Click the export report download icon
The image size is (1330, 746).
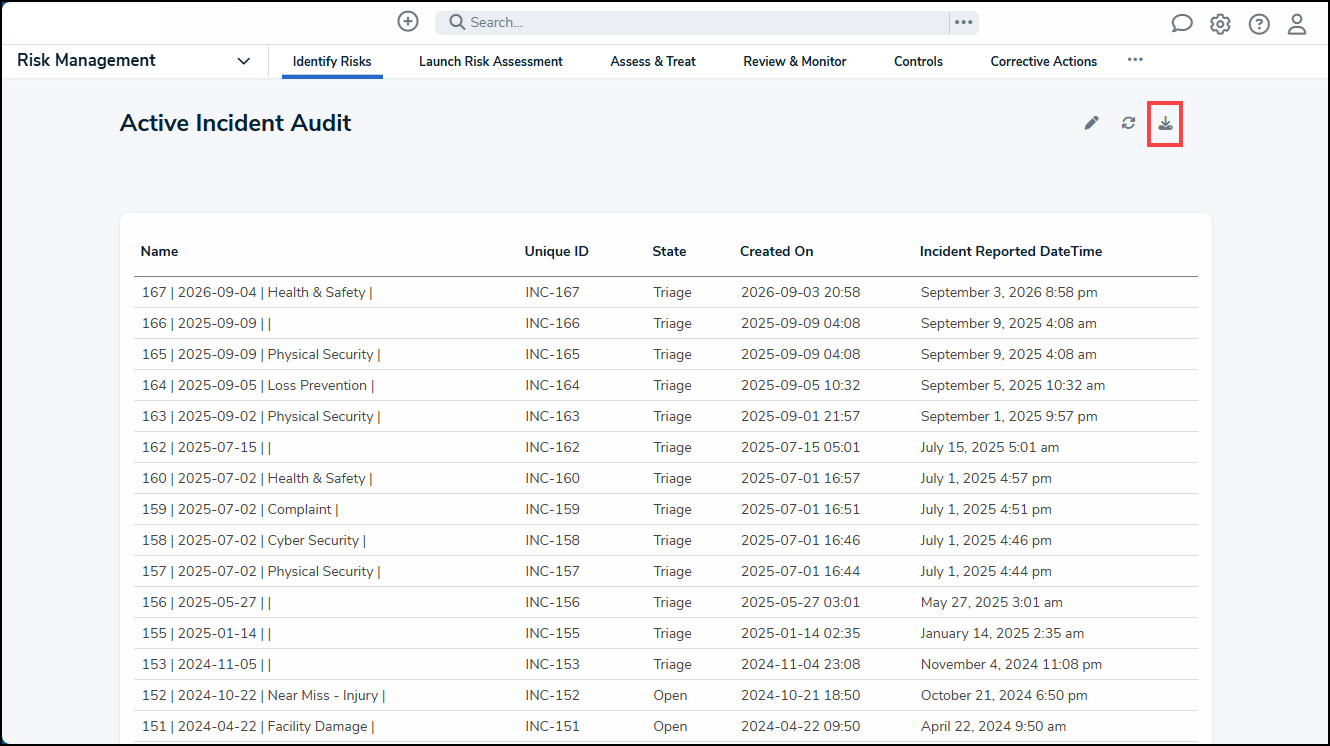[x=1165, y=124]
